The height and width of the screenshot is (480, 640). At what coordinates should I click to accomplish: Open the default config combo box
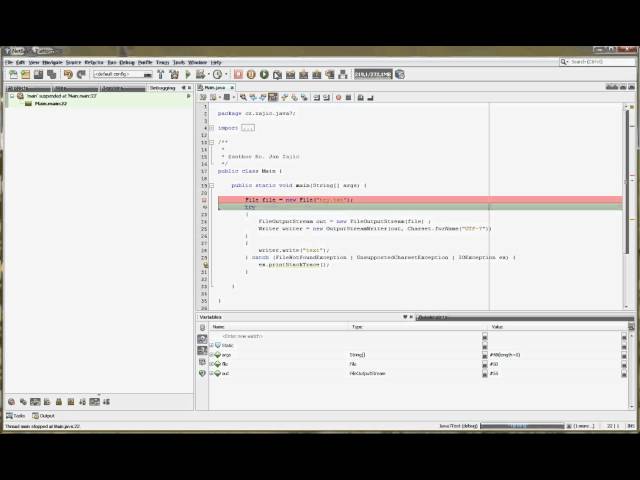click(x=123, y=74)
